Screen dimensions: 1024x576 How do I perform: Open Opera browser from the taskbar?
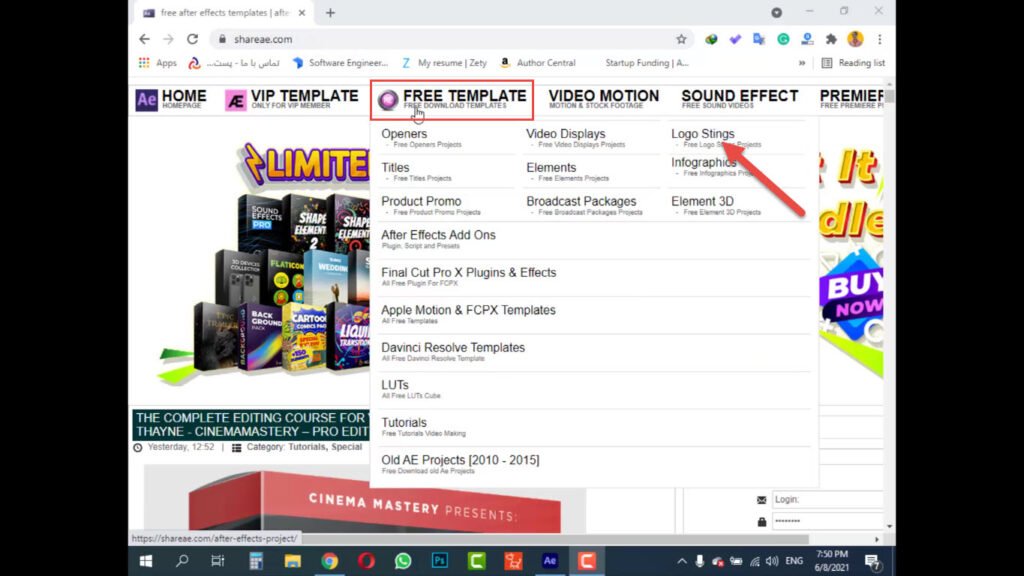[366, 561]
